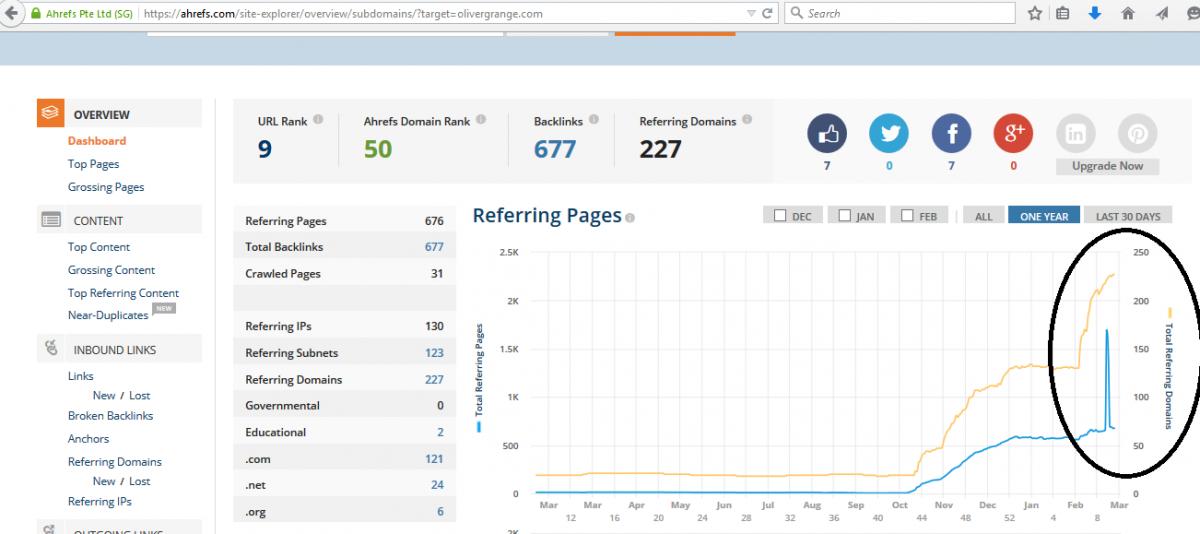
Task: Open Links under Inbound Links
Action: click(x=81, y=376)
